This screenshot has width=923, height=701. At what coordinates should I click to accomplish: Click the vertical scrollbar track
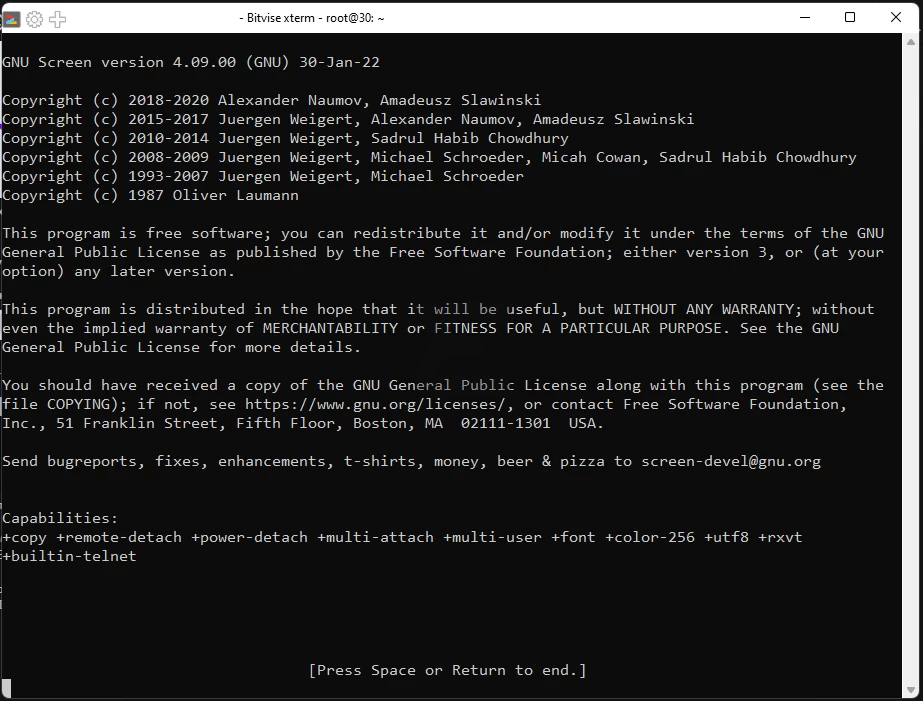pyautogui.click(x=911, y=365)
